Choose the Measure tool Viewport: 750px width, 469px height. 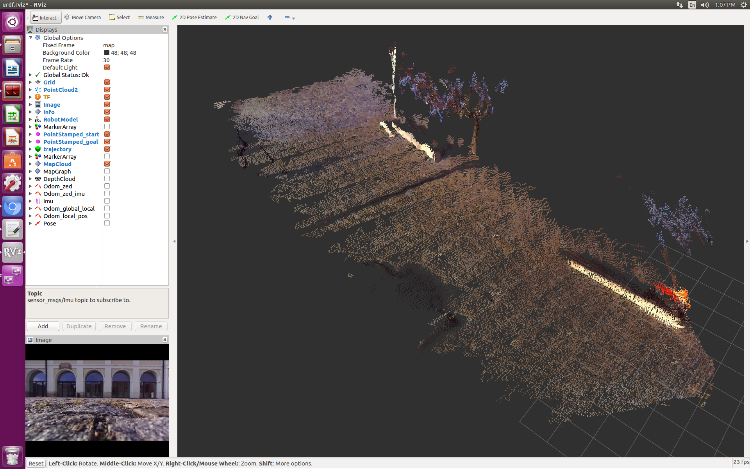[151, 17]
